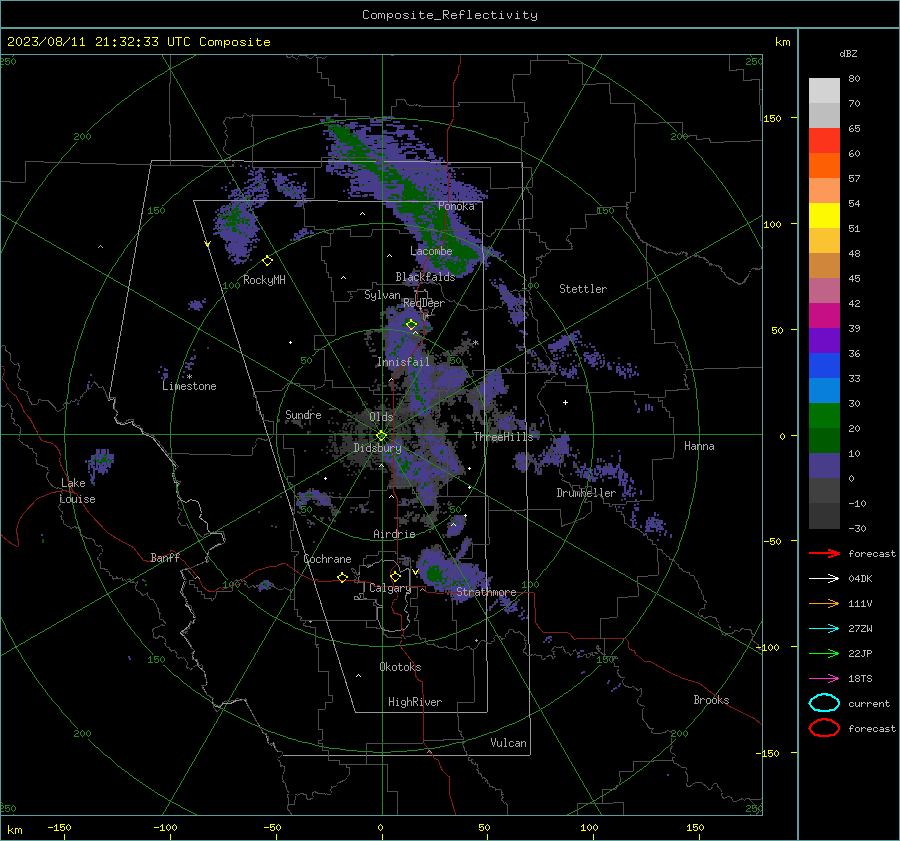
Task: Click the 18TS text in the legend
Action: point(860,679)
